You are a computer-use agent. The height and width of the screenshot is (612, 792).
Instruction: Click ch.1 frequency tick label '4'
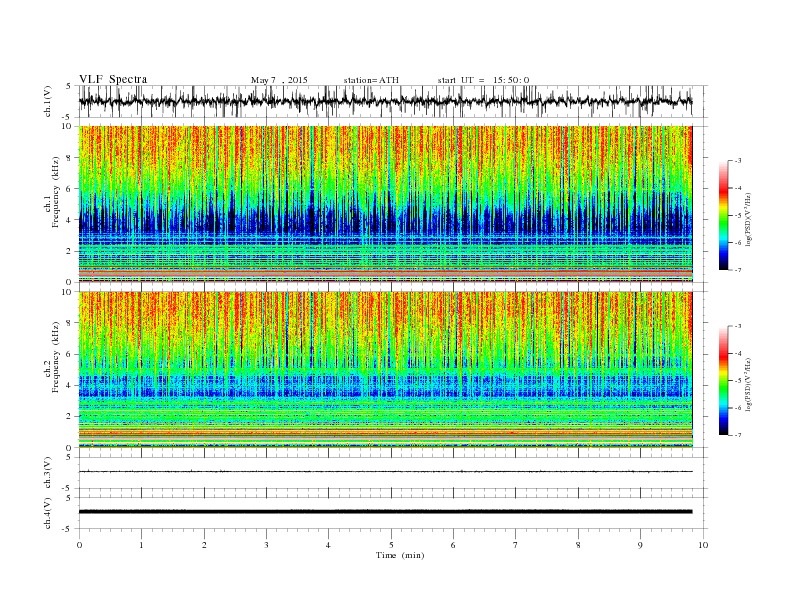click(x=69, y=220)
